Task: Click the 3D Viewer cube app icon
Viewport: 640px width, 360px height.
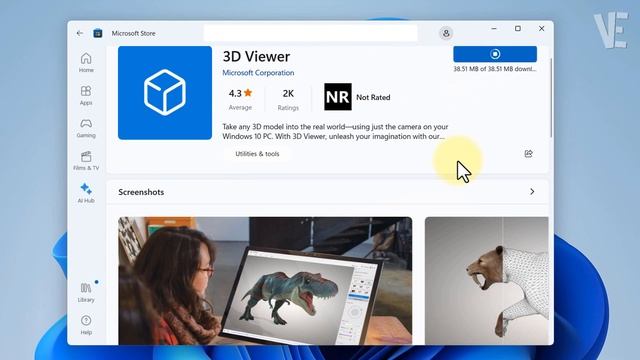Action: (165, 93)
